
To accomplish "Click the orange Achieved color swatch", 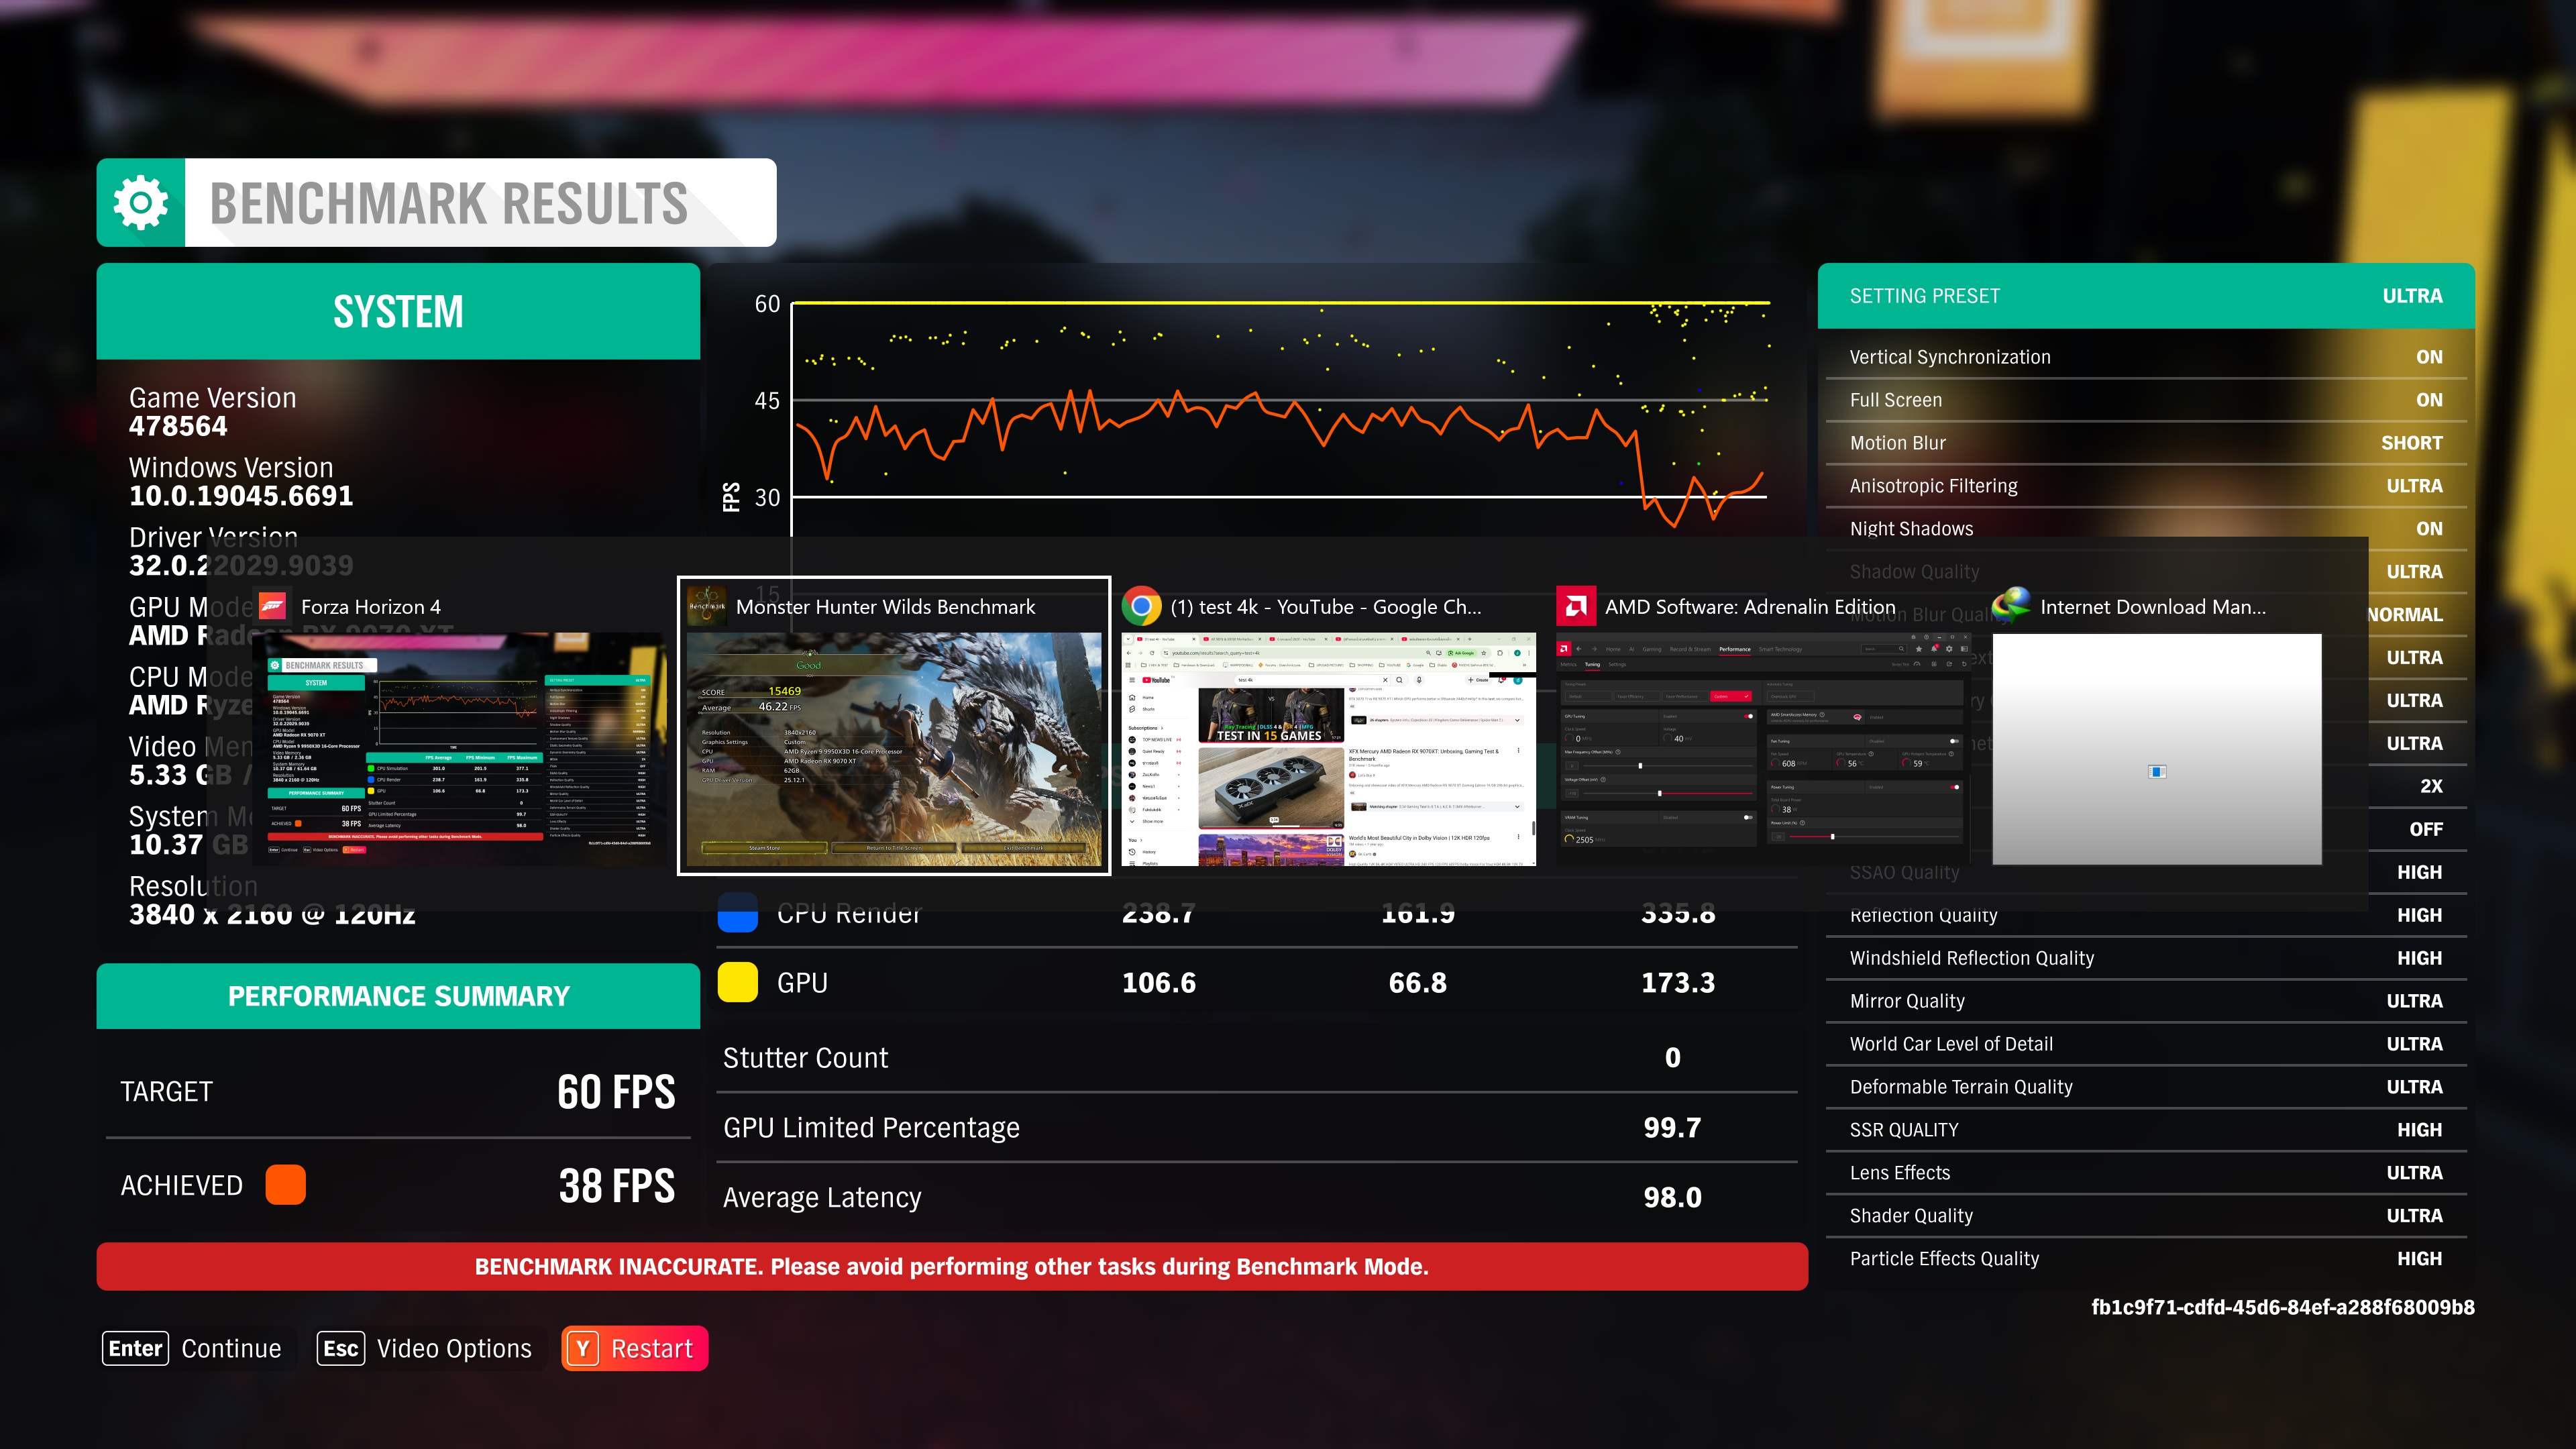I will [x=285, y=1185].
